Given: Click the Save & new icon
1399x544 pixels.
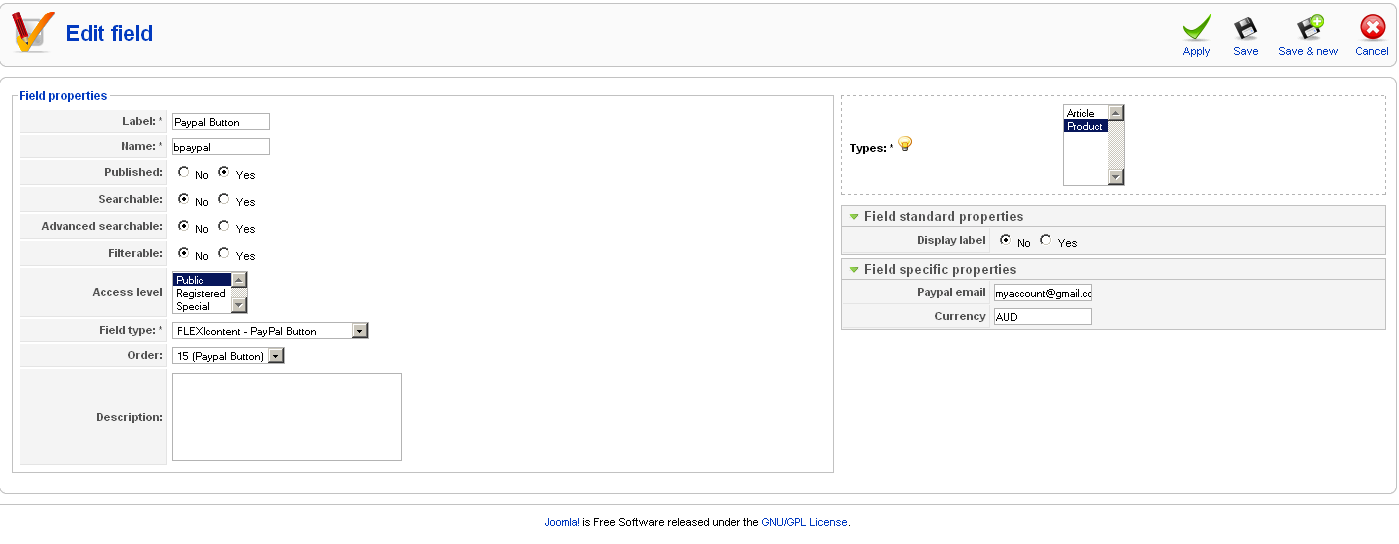Looking at the screenshot, I should [1309, 28].
